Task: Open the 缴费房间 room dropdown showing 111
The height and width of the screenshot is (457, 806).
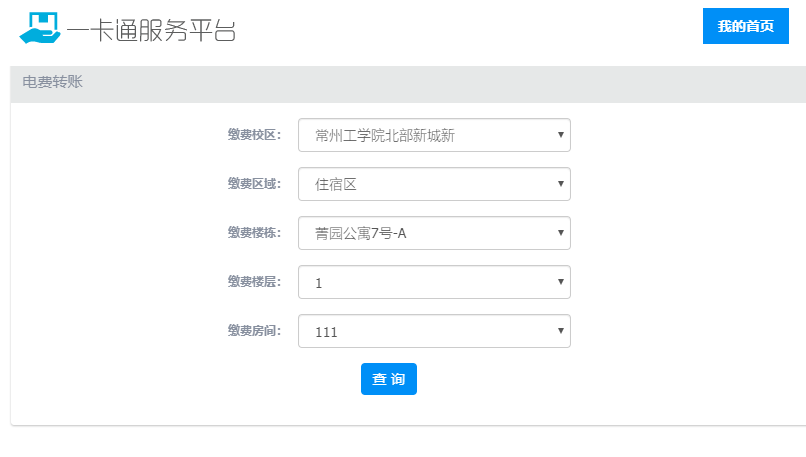Action: tap(433, 331)
